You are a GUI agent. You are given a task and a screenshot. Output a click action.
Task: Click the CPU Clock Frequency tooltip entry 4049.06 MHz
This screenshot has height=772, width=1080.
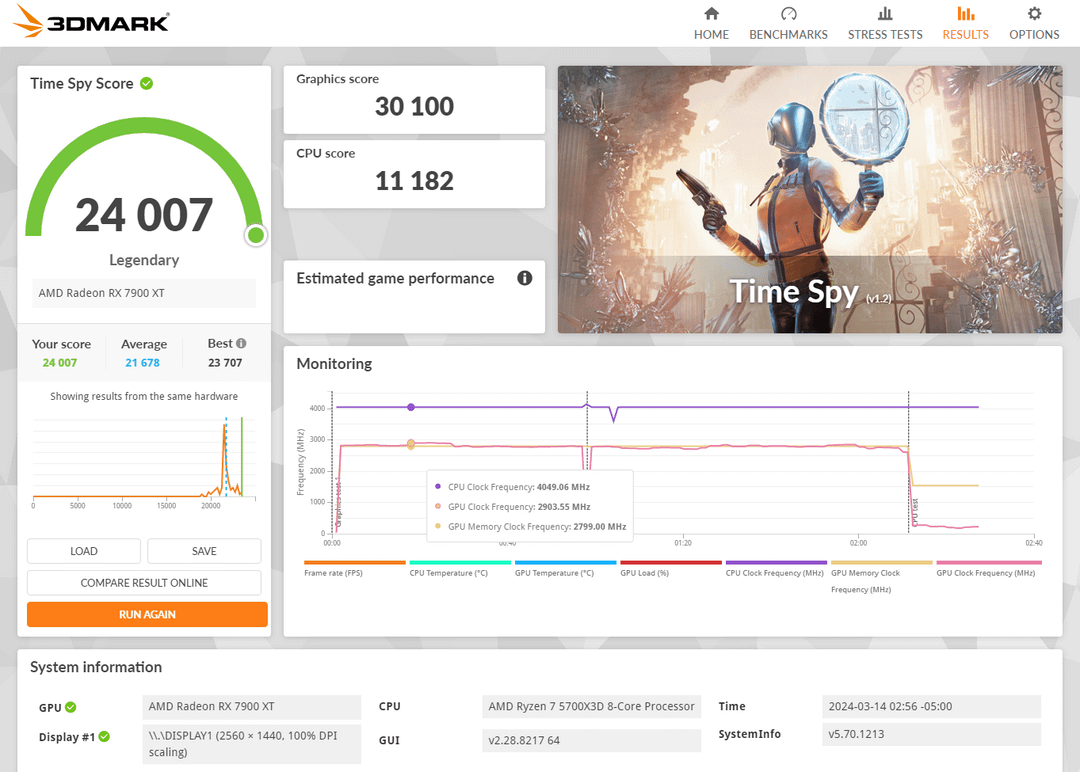click(512, 487)
